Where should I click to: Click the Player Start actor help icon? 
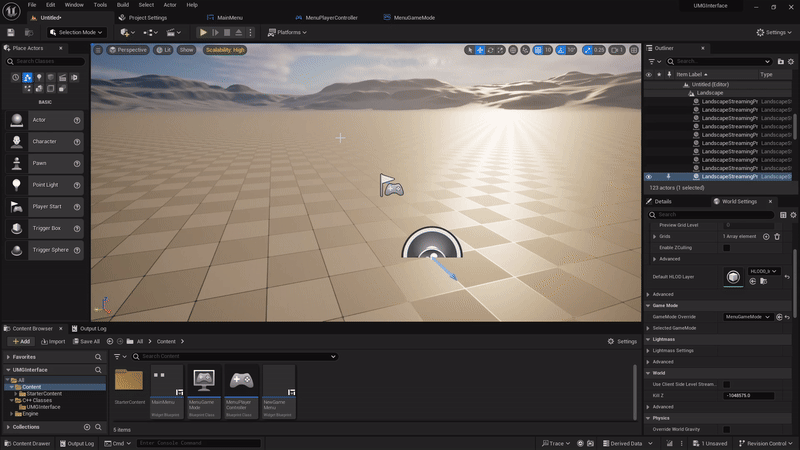coord(77,207)
